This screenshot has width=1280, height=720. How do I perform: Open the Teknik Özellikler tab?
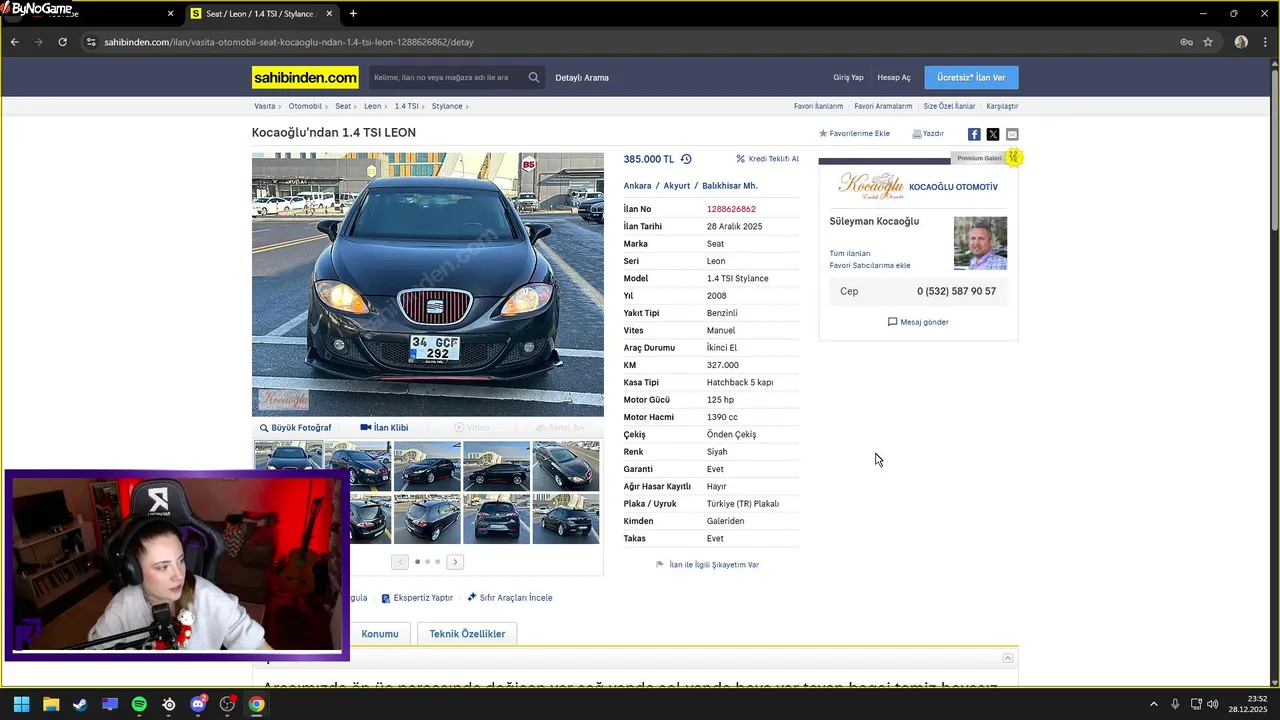[x=467, y=634]
